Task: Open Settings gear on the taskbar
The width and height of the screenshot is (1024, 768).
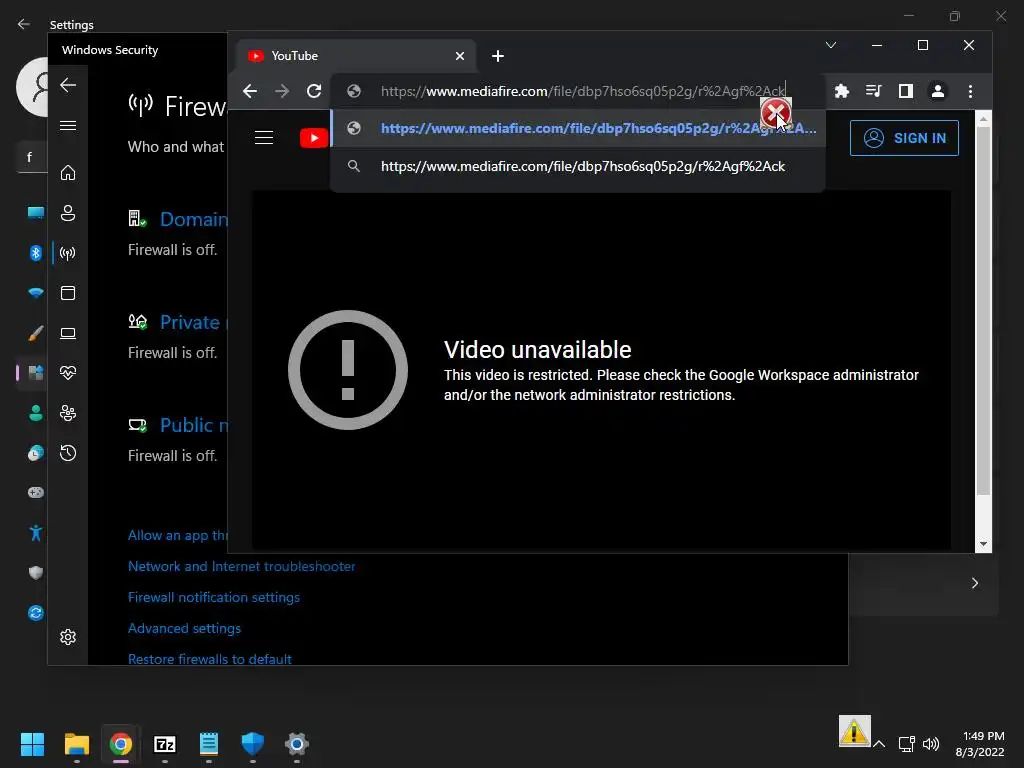Action: (x=296, y=744)
